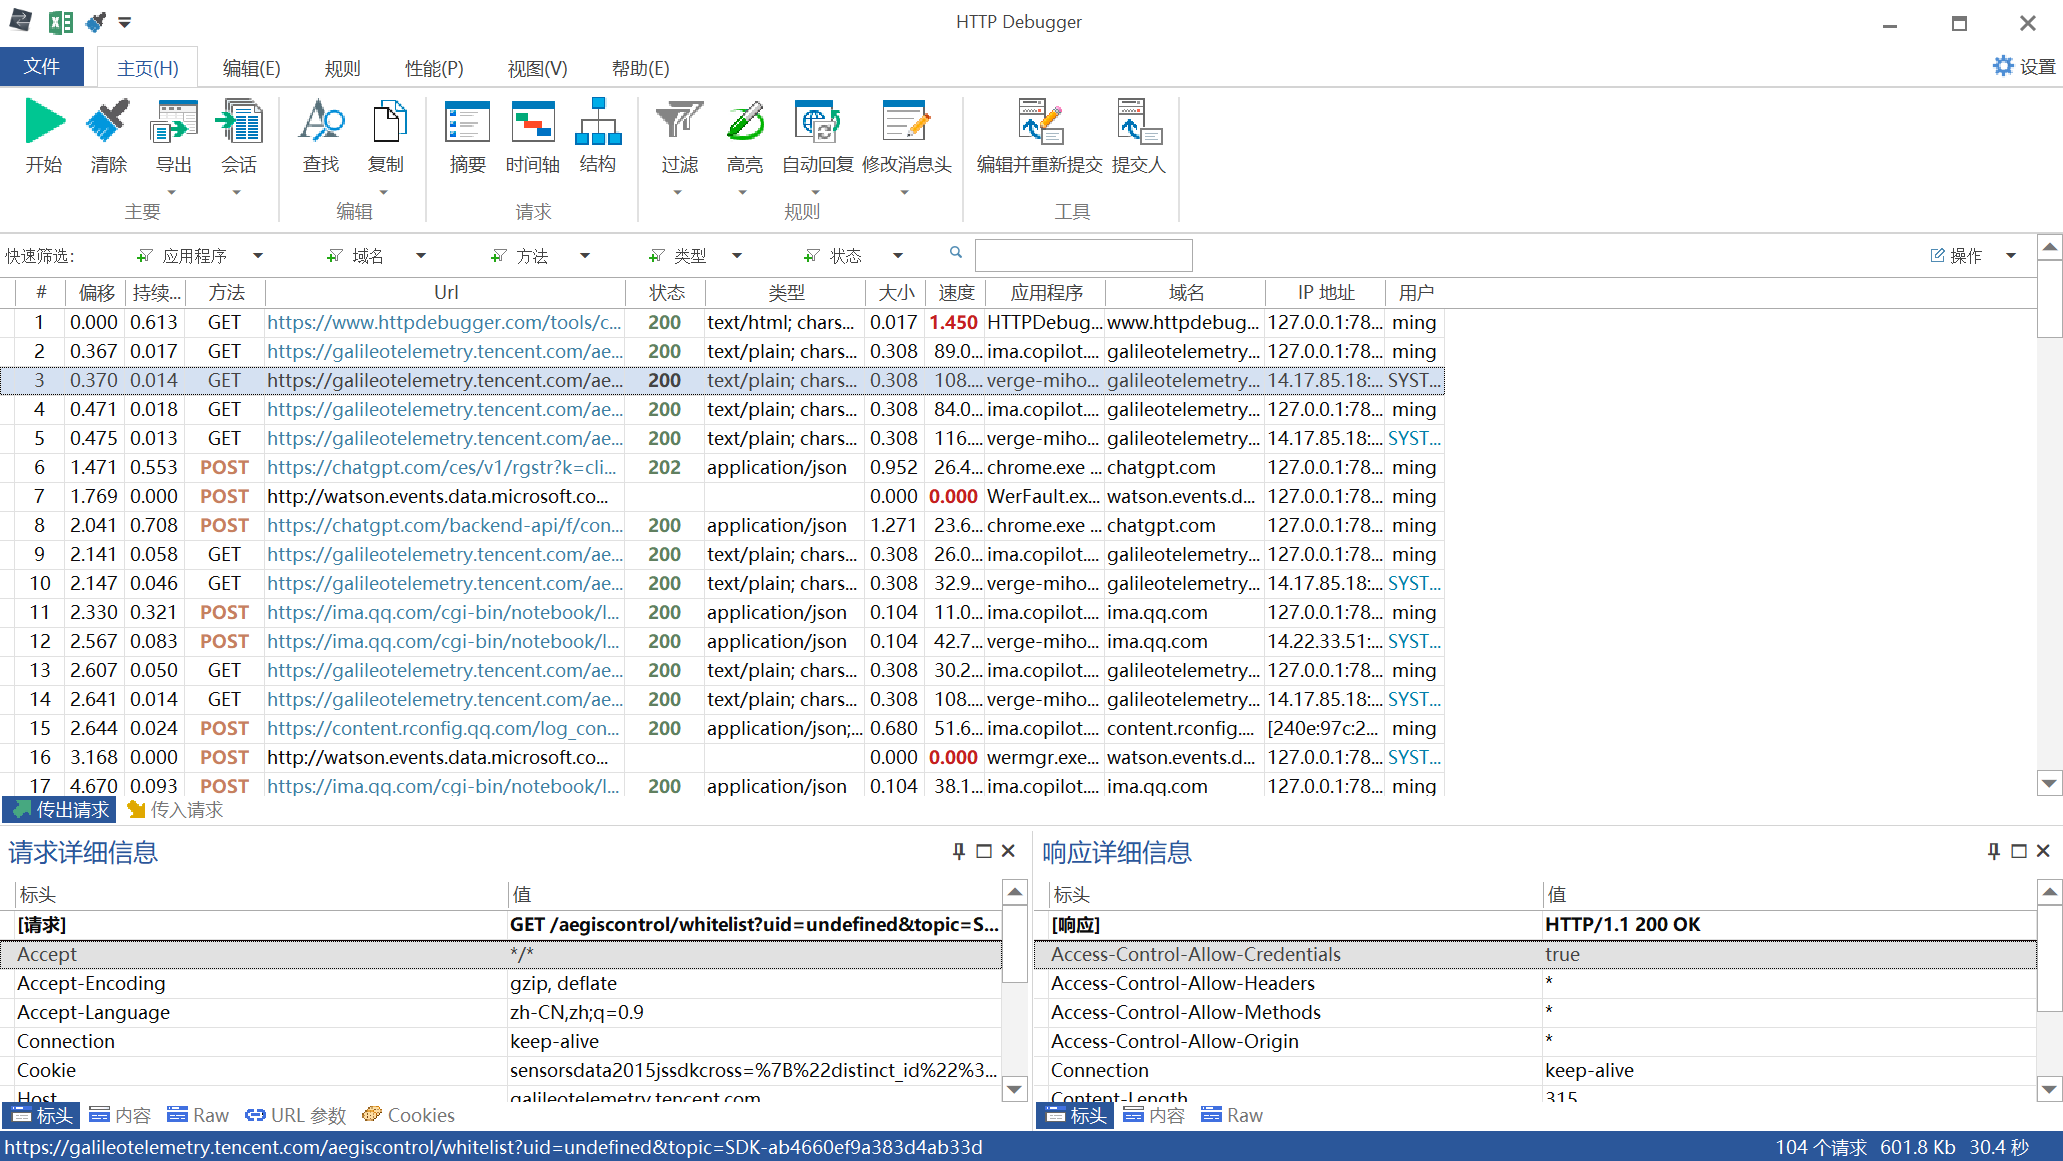Open the 文件 file menu
This screenshot has height=1161, width=2063.
42,67
